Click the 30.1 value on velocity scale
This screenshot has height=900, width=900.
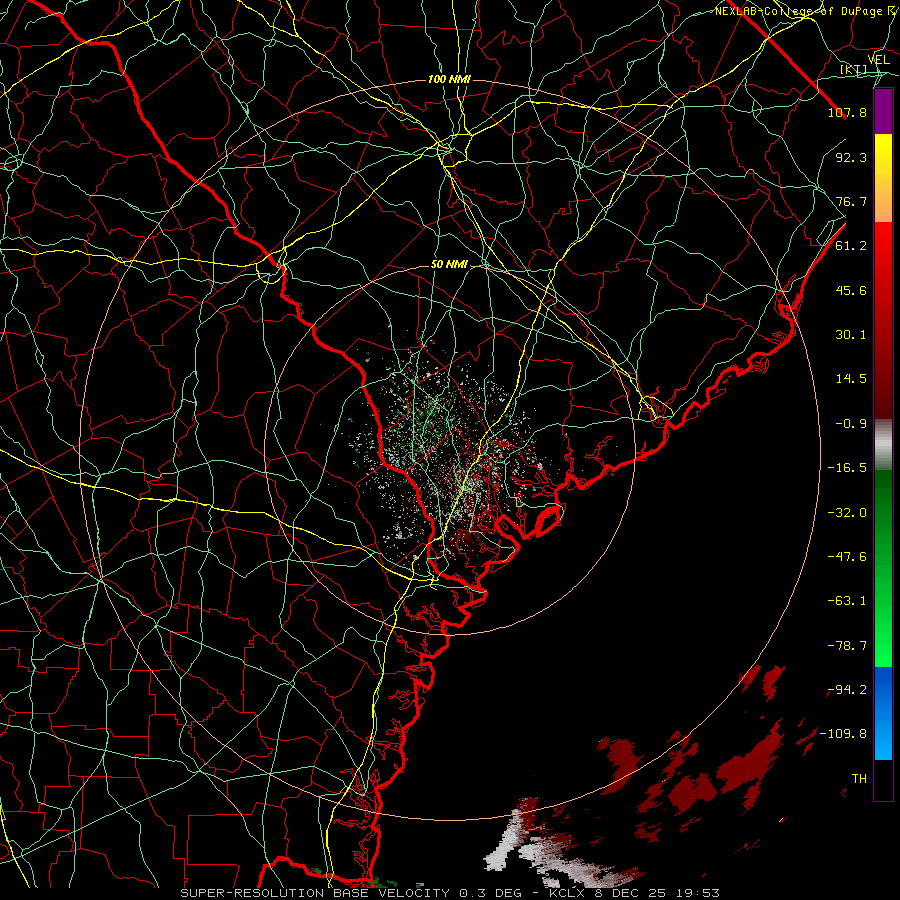click(851, 335)
